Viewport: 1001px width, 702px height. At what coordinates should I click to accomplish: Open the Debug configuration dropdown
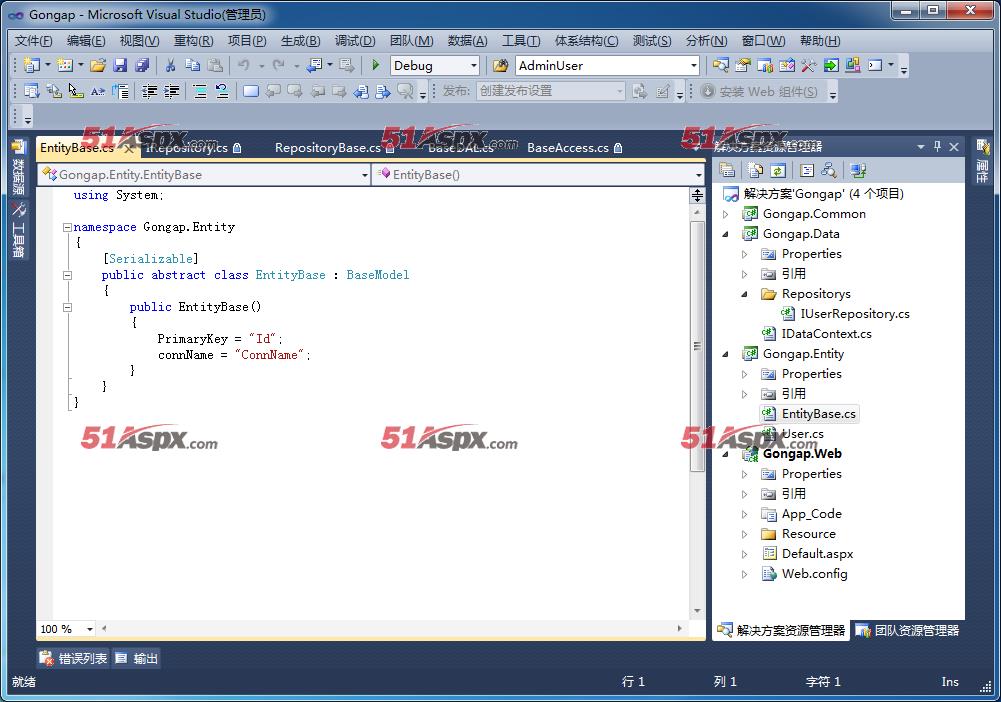tap(473, 65)
